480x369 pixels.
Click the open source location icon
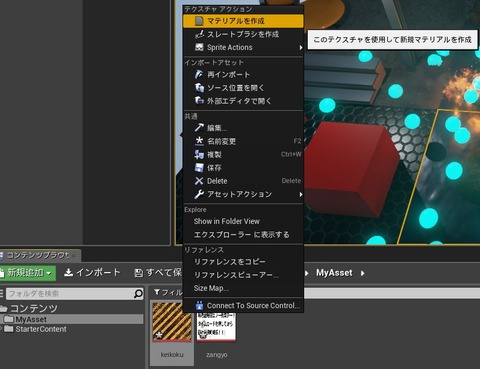click(199, 88)
